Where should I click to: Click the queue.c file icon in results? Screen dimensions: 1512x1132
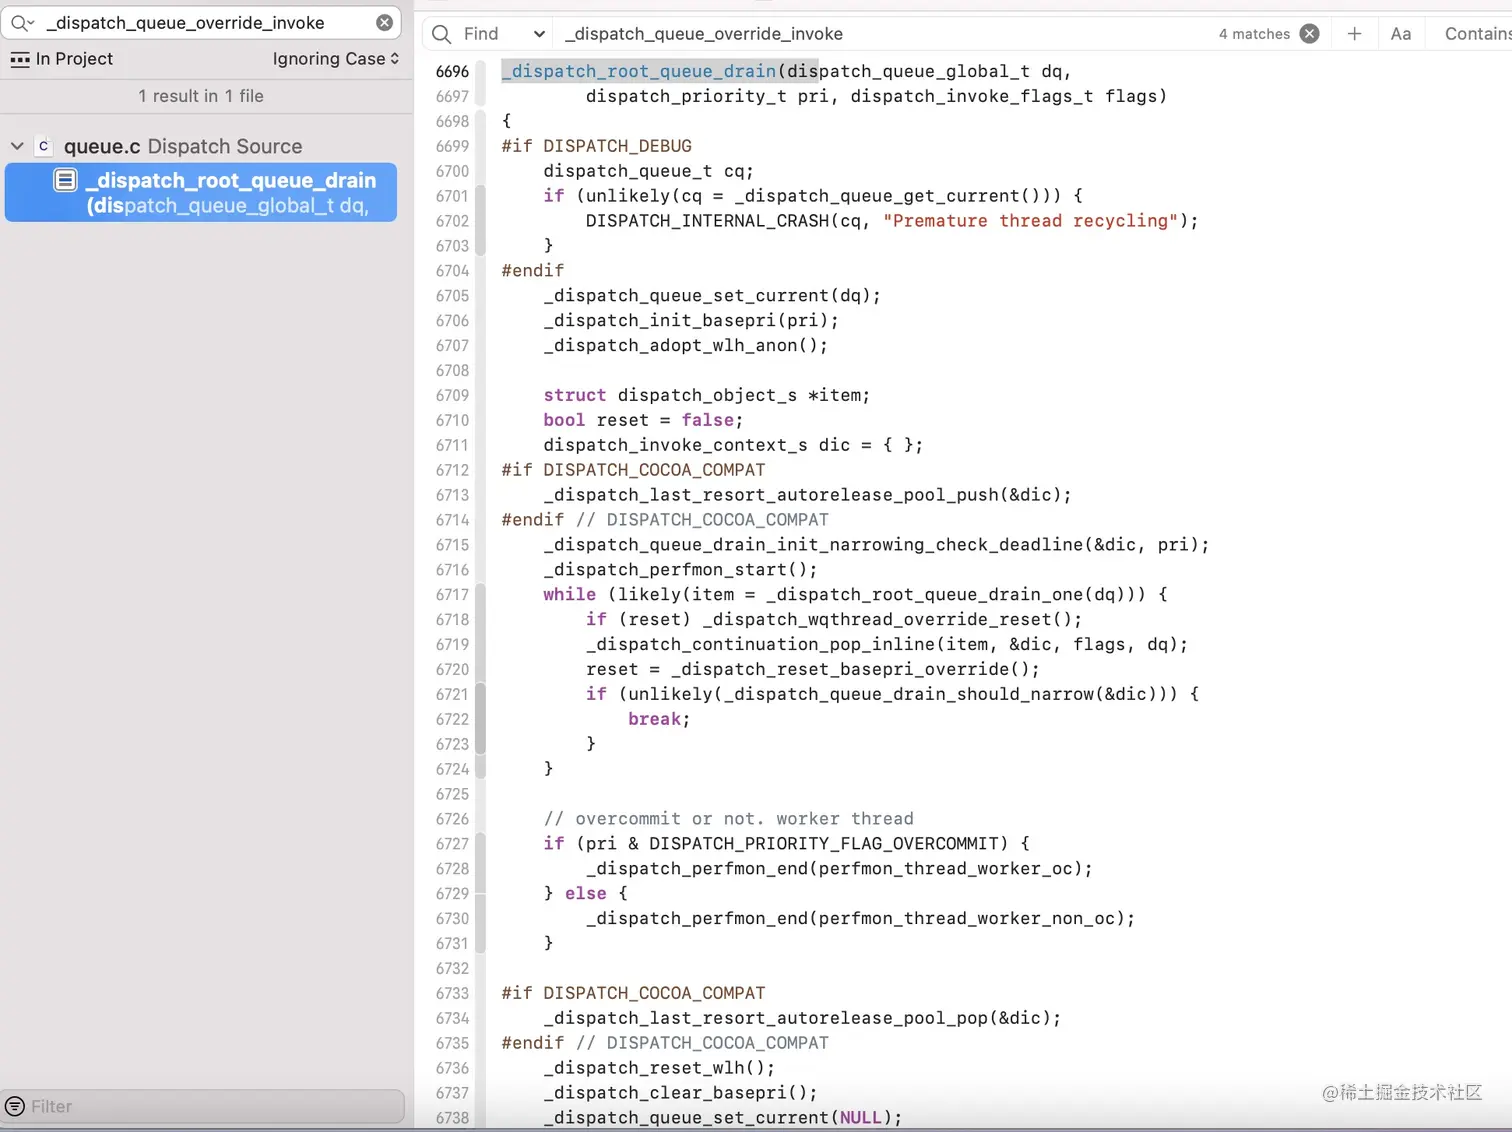pos(44,145)
